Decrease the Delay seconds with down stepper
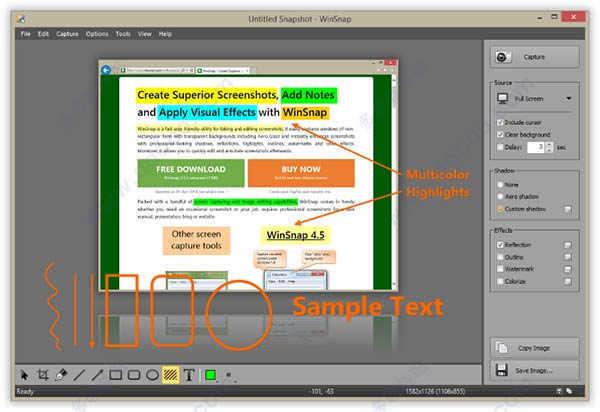 (x=549, y=150)
